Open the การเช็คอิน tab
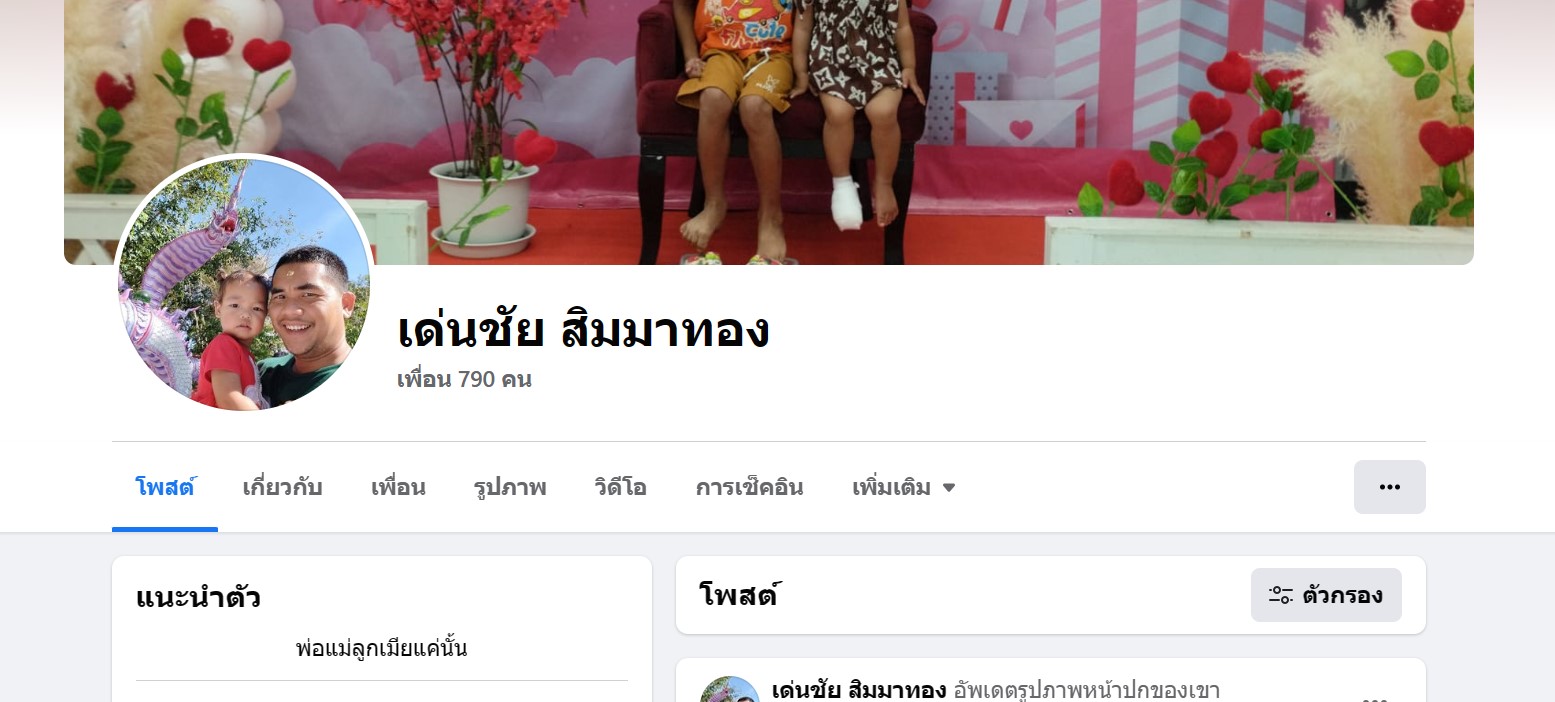 (x=749, y=488)
